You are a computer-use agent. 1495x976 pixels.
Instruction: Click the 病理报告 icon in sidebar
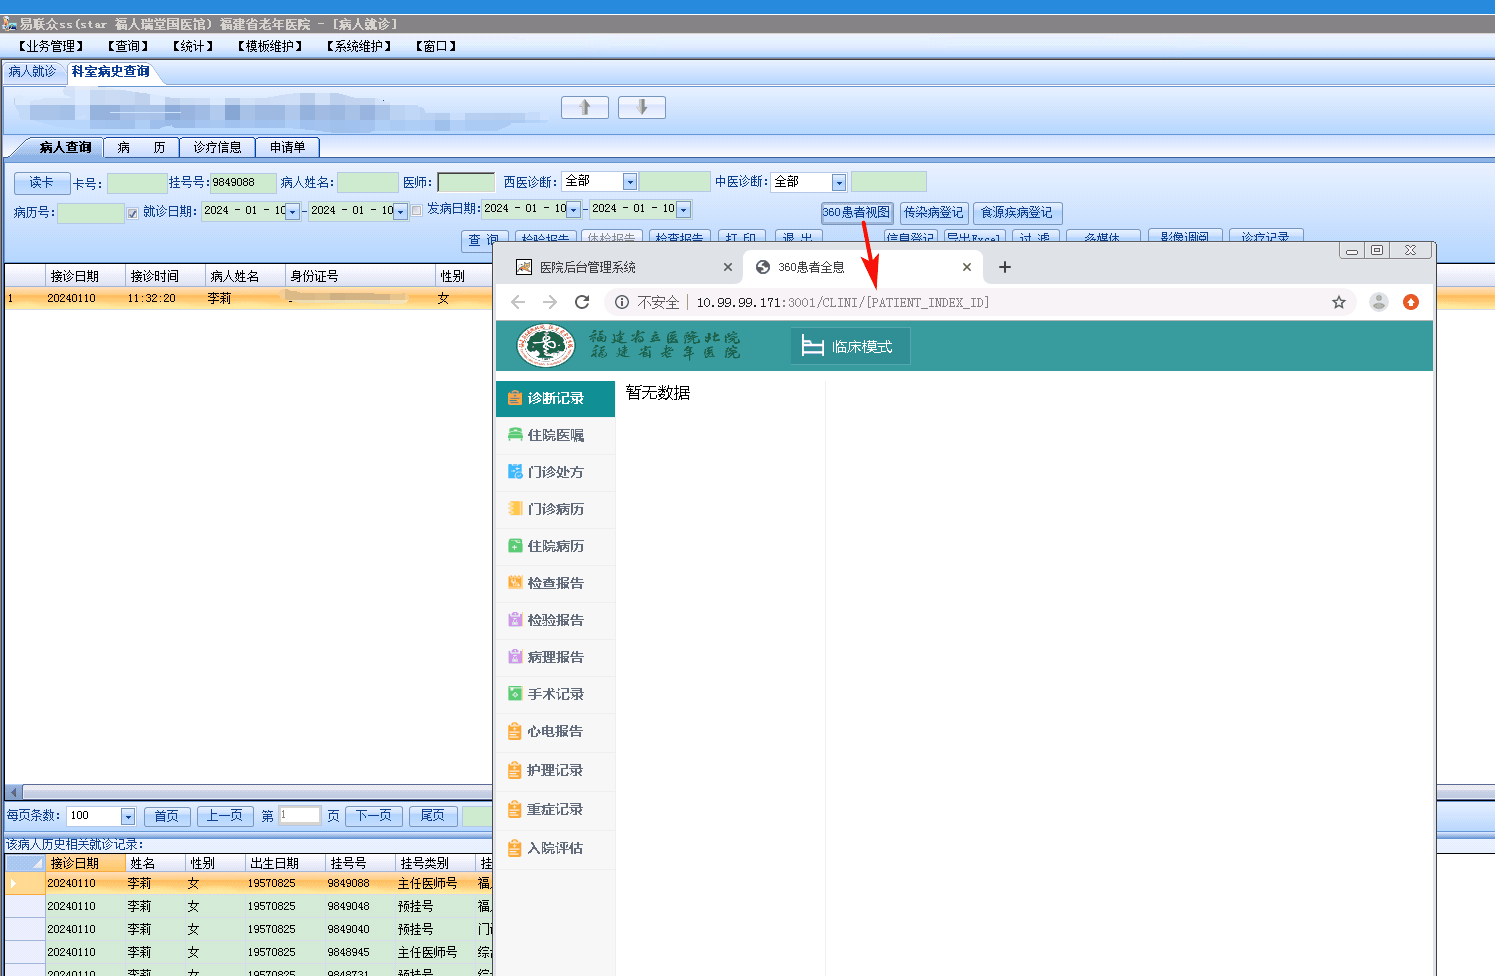(x=515, y=657)
